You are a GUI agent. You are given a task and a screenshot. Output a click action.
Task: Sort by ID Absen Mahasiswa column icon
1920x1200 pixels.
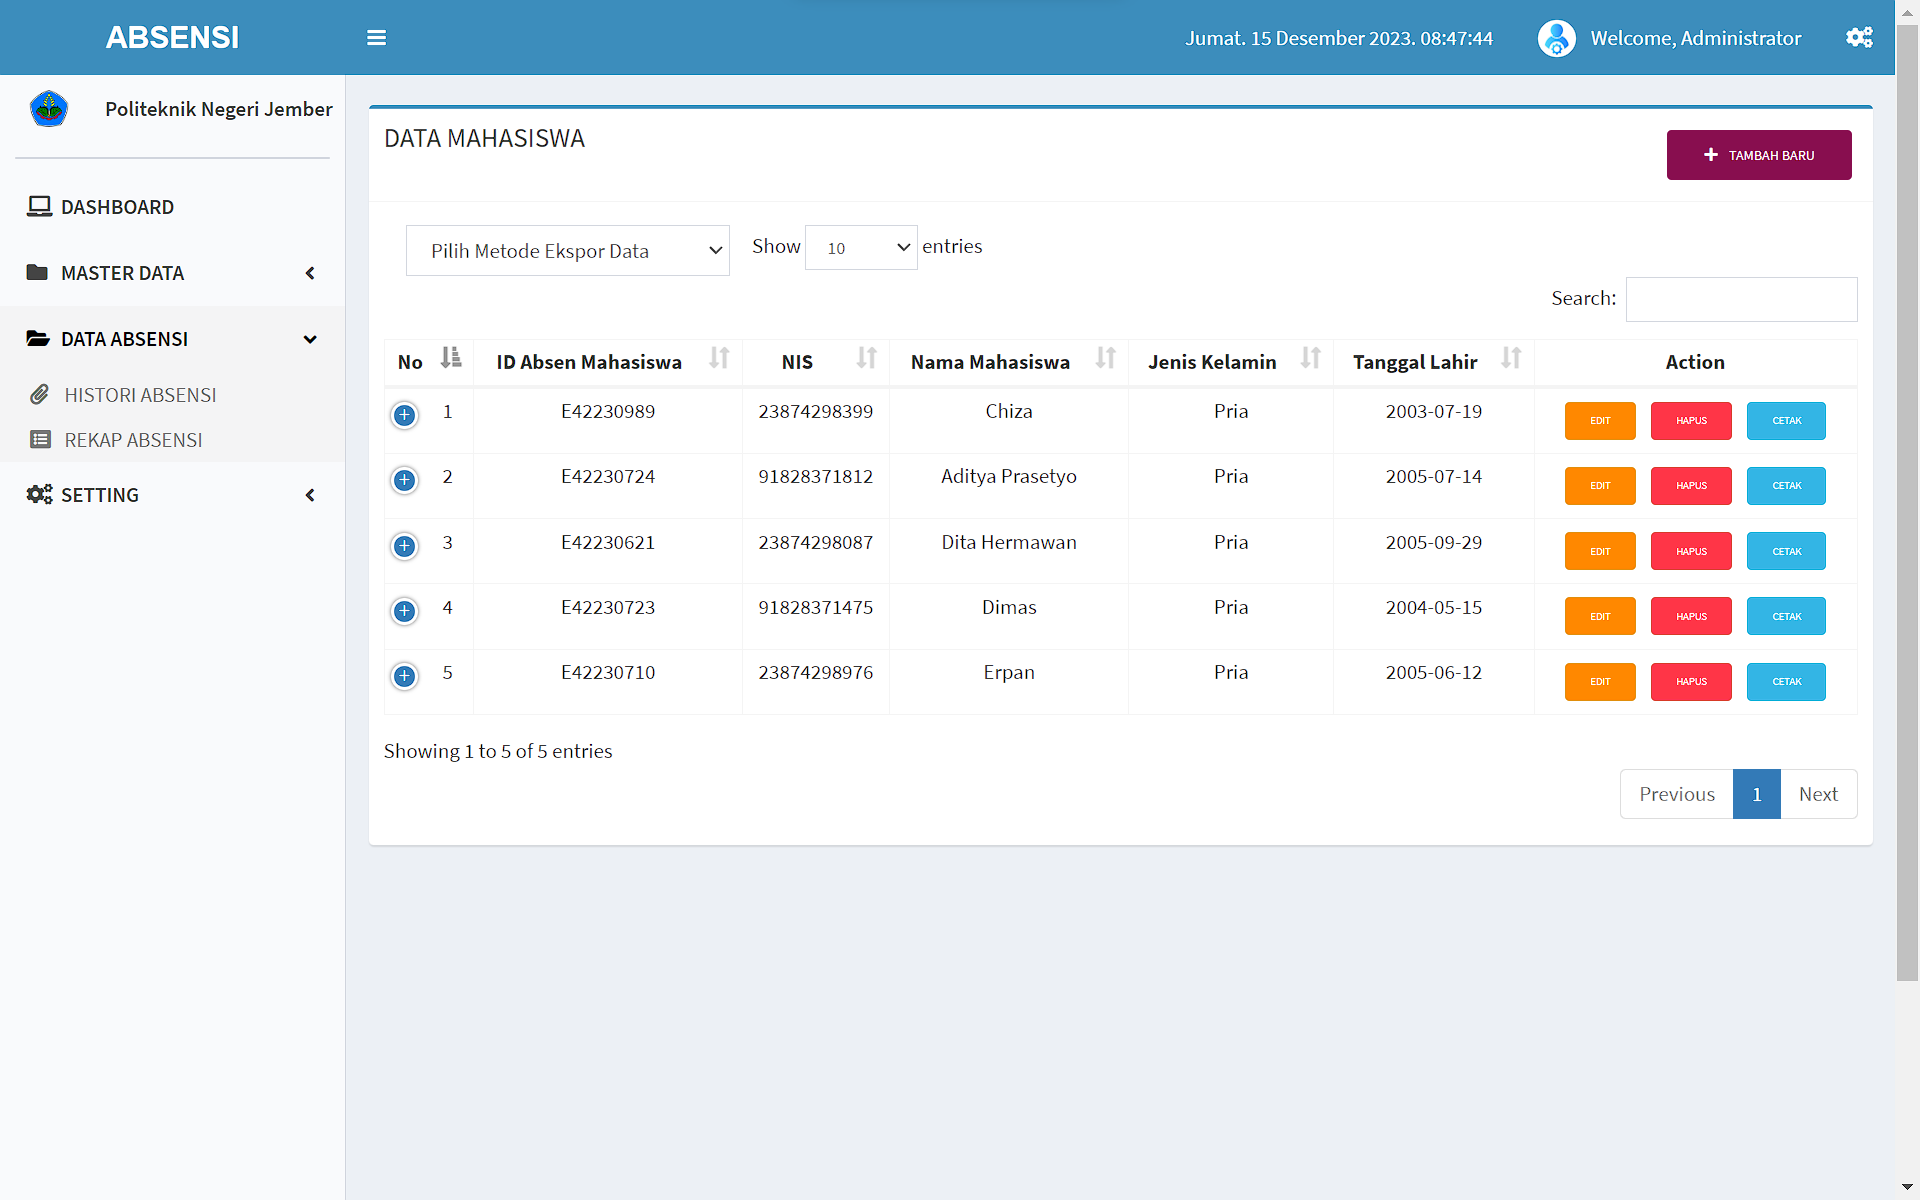coord(719,357)
